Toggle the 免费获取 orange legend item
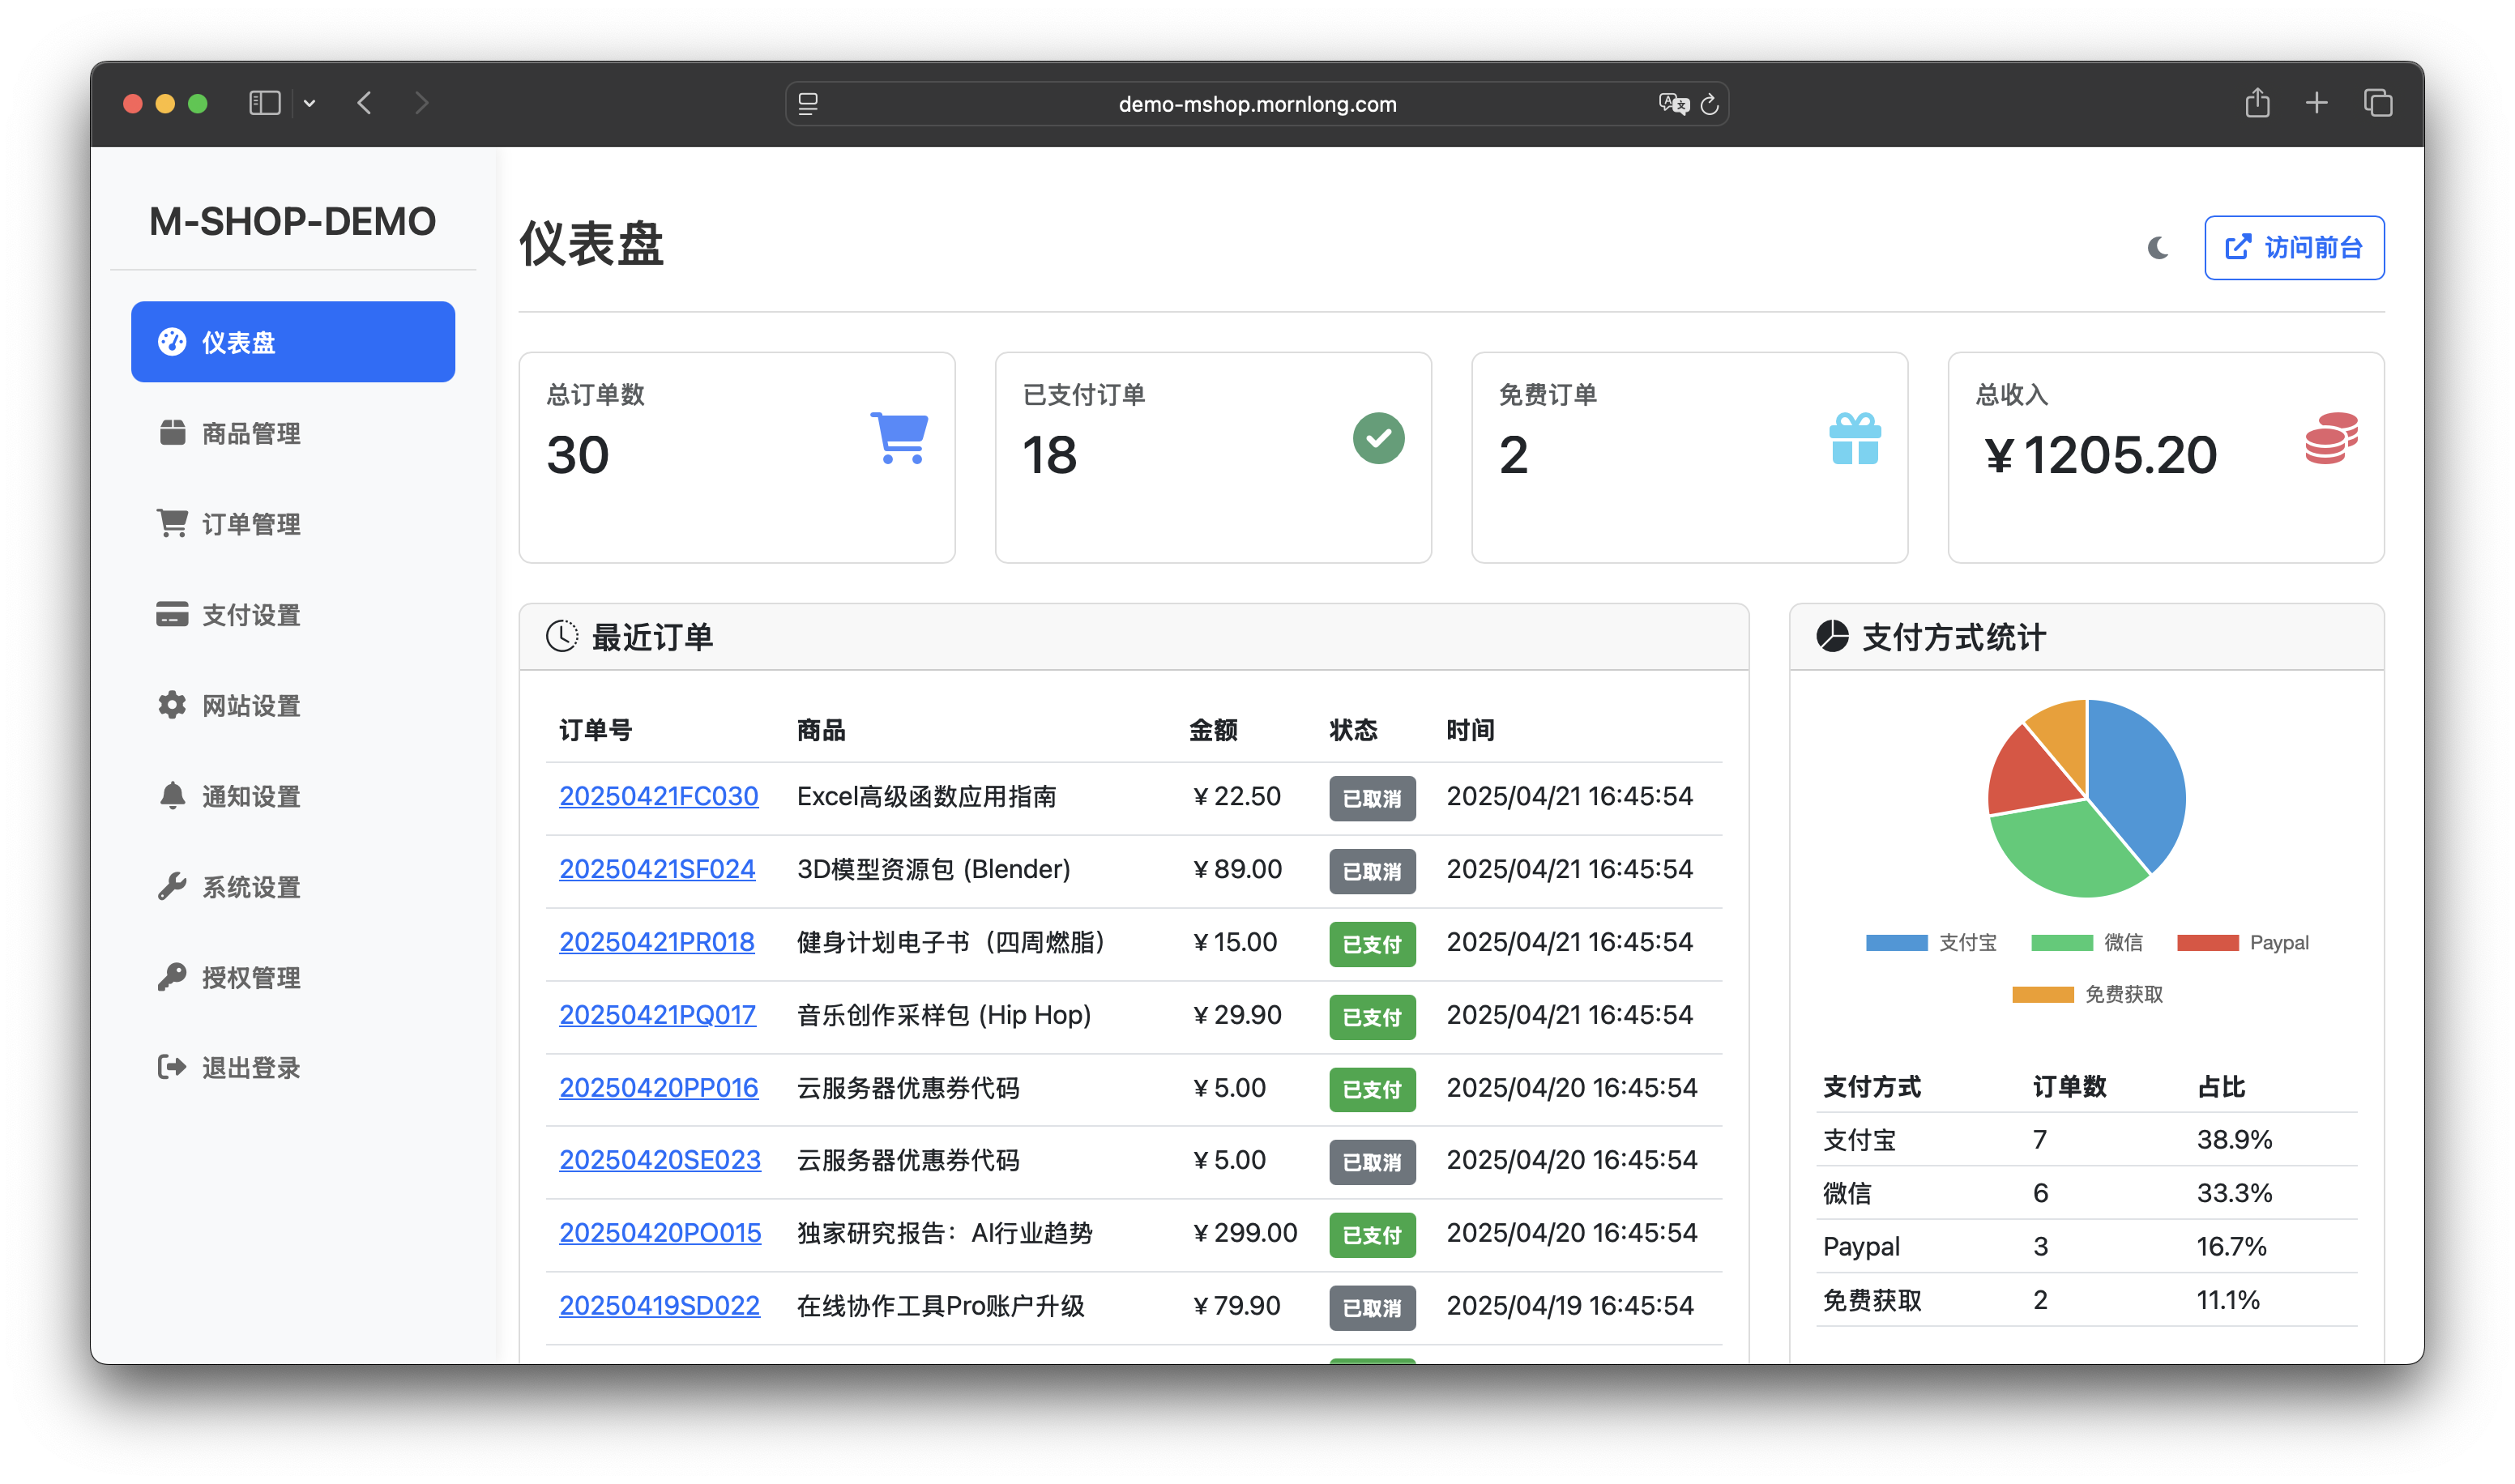 (2087, 995)
